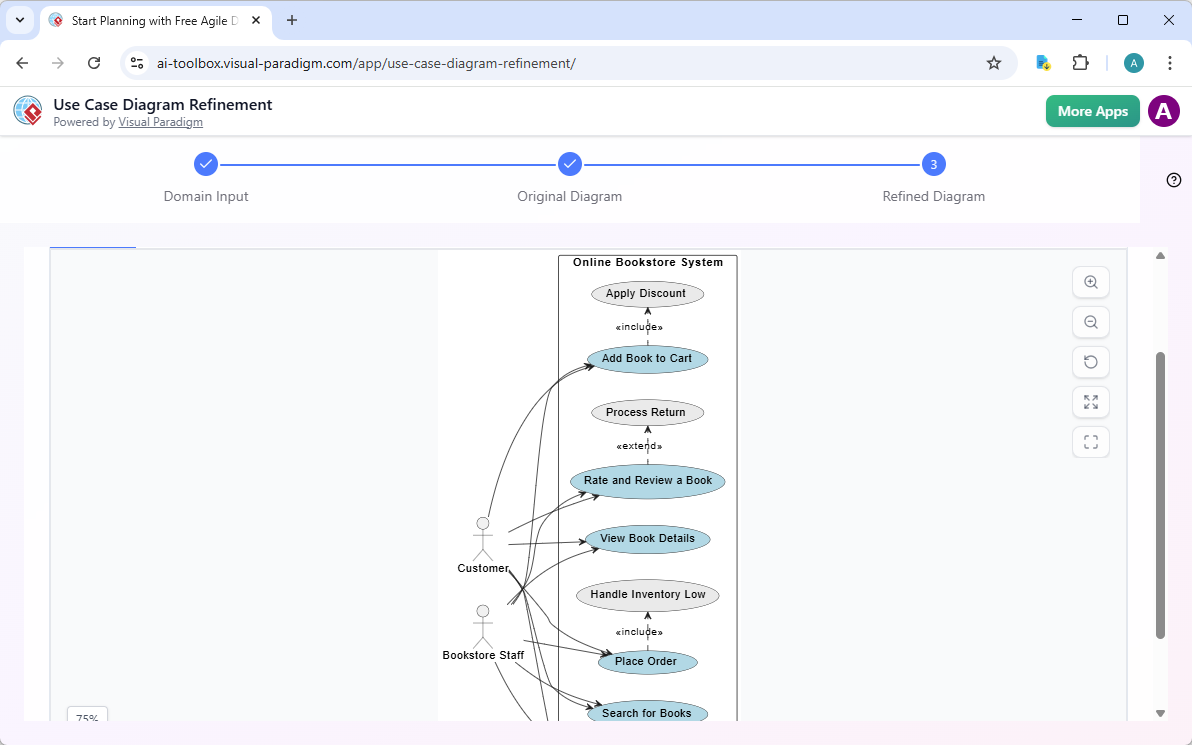Screen dimensions: 1192x745
Task: Click the Zoom Out magnifier icon
Action: tap(1090, 322)
